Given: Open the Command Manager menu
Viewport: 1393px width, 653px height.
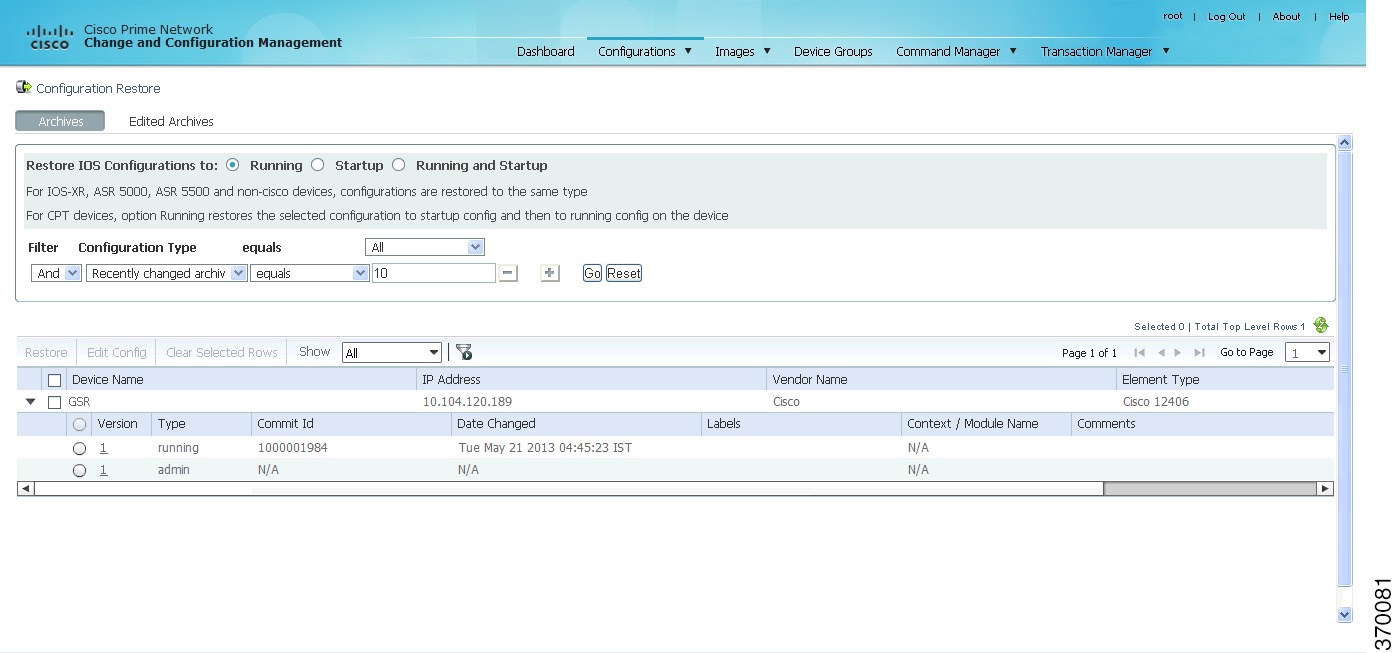Looking at the screenshot, I should click(x=956, y=51).
